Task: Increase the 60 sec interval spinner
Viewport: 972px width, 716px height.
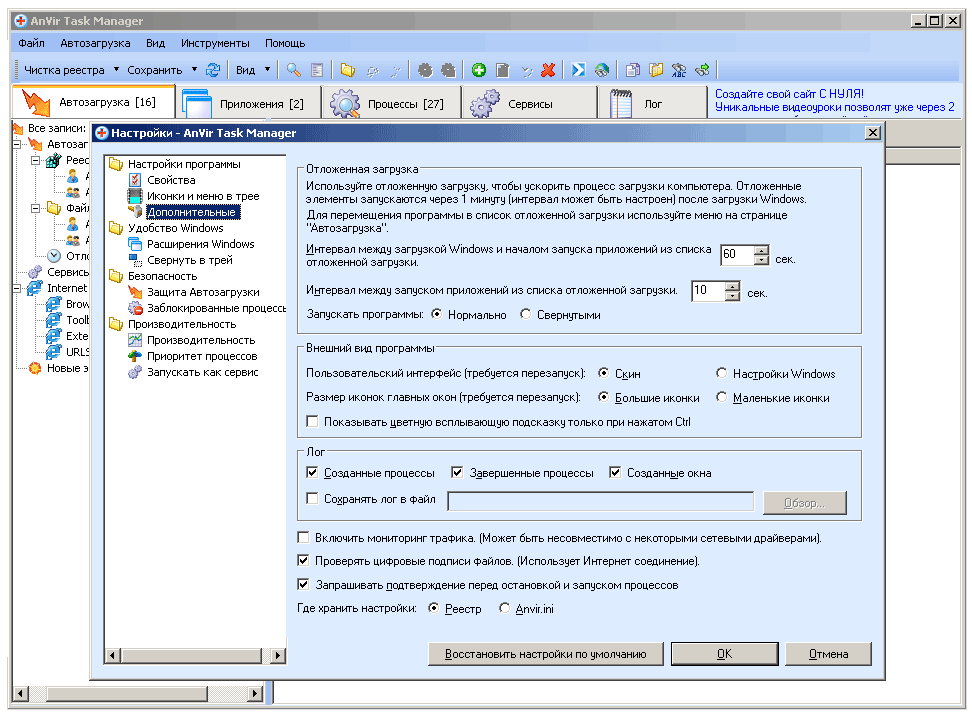Action: (x=761, y=250)
